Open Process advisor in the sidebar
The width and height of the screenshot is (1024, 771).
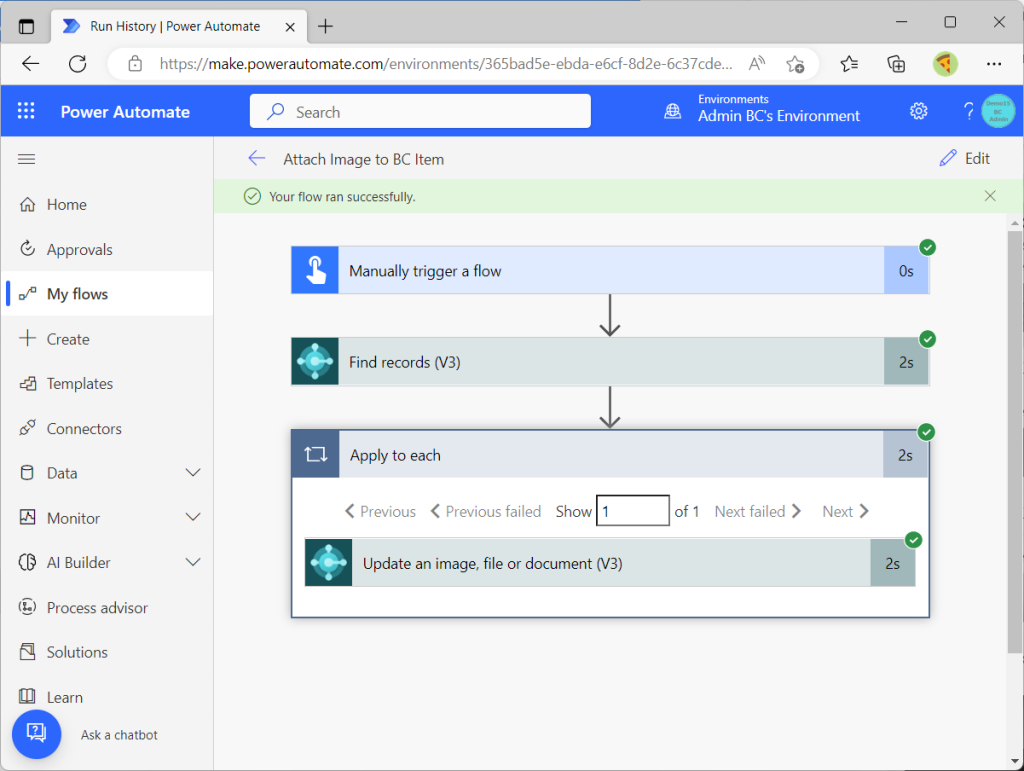coord(84,607)
